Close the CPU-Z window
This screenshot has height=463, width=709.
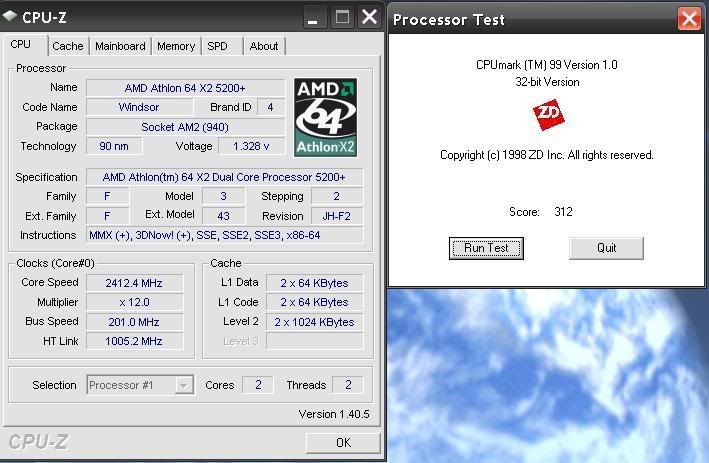pyautogui.click(x=370, y=17)
